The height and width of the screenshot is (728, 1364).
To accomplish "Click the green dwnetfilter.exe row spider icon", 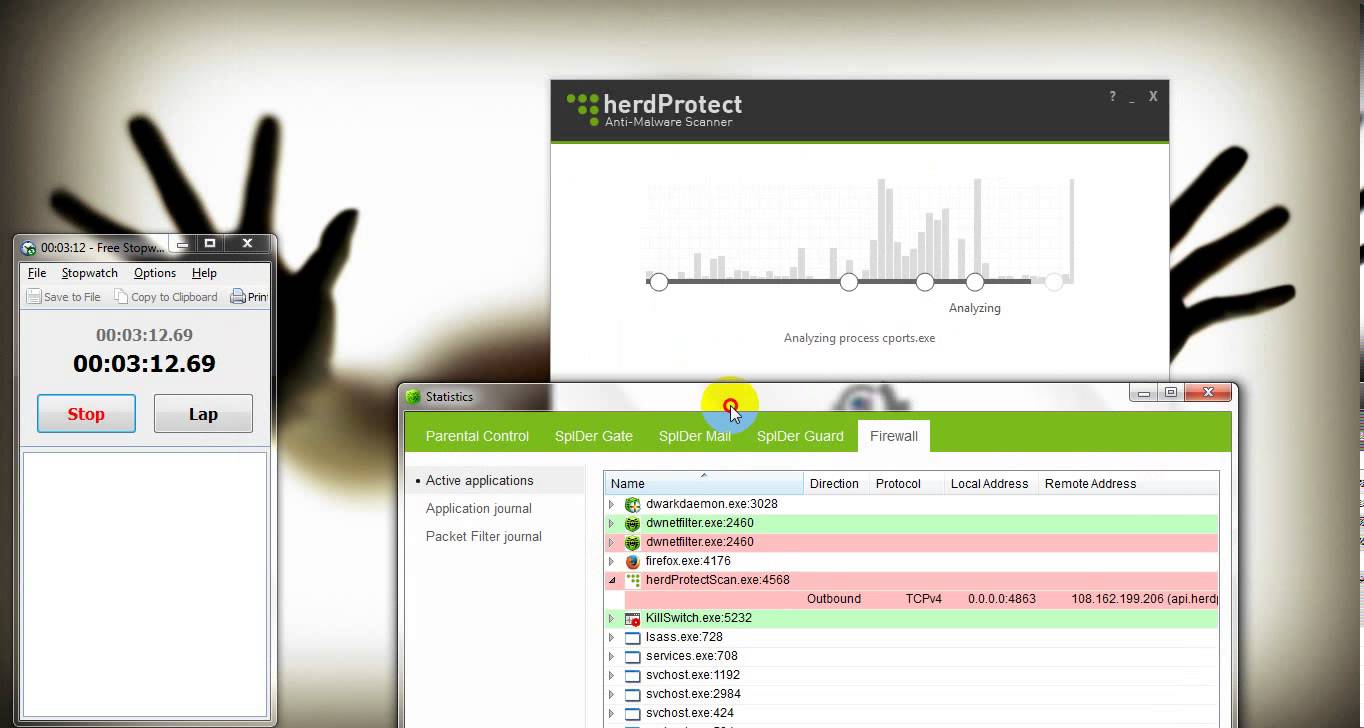I will (x=632, y=523).
